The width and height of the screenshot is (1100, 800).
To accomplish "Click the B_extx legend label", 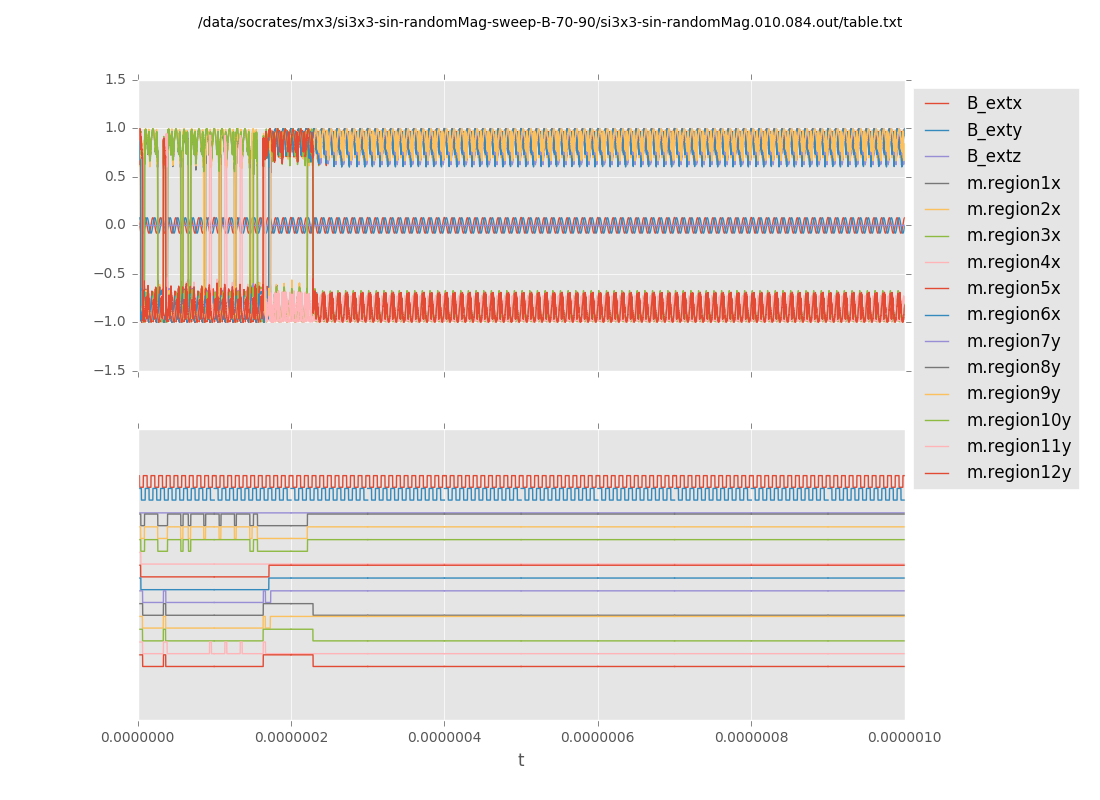I will click(994, 104).
